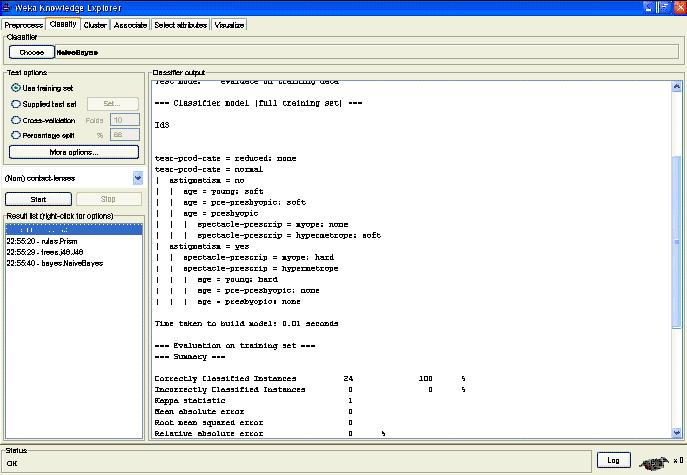This screenshot has width=687, height=475.
Task: Select the Supplied test set option
Action: tap(16, 104)
